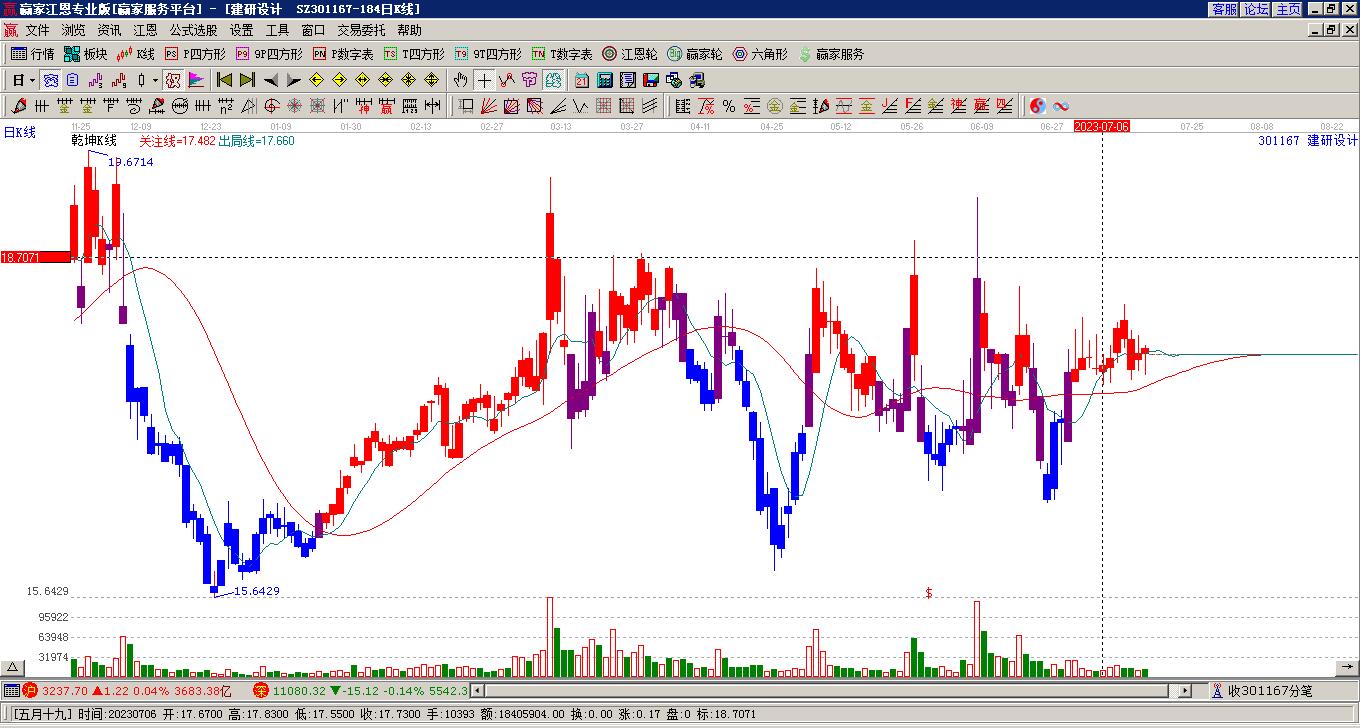The width and height of the screenshot is (1360, 728).
Task: Click the blue save disk icon
Action: (x=651, y=80)
